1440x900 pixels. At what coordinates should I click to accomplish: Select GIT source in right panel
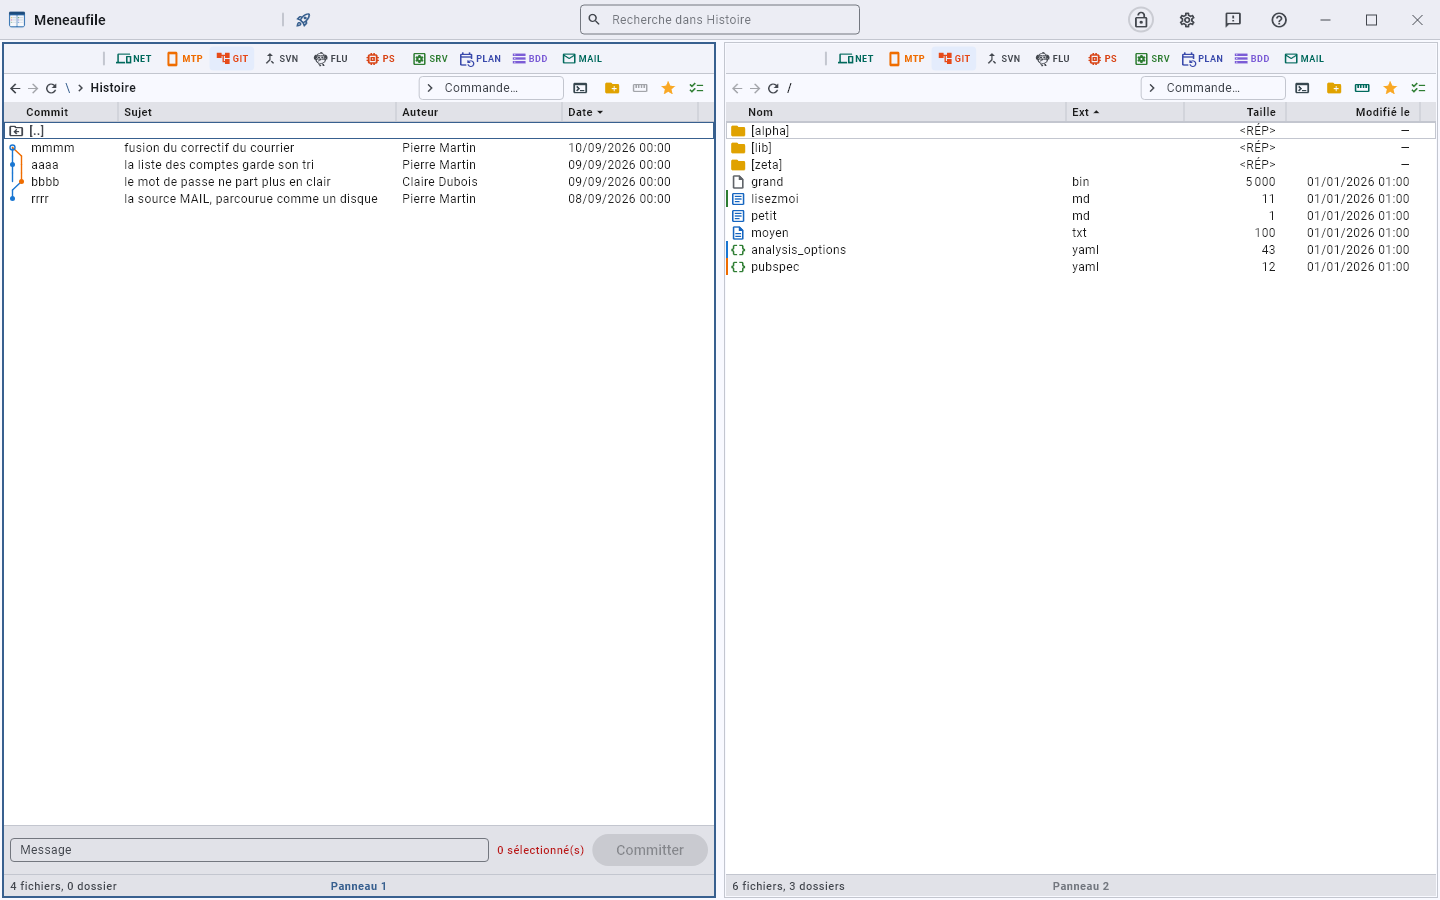[955, 59]
